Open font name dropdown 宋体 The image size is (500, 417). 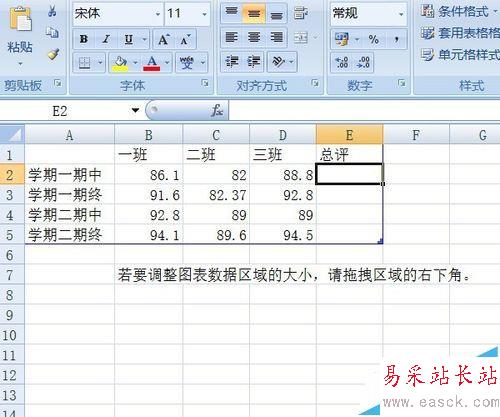(158, 14)
